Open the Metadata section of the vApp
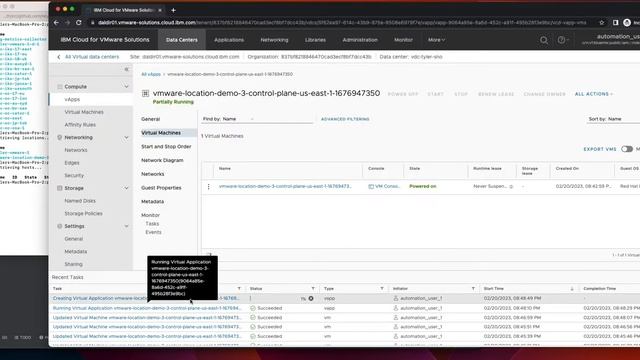Screen dimensions: 640x360 [153, 202]
